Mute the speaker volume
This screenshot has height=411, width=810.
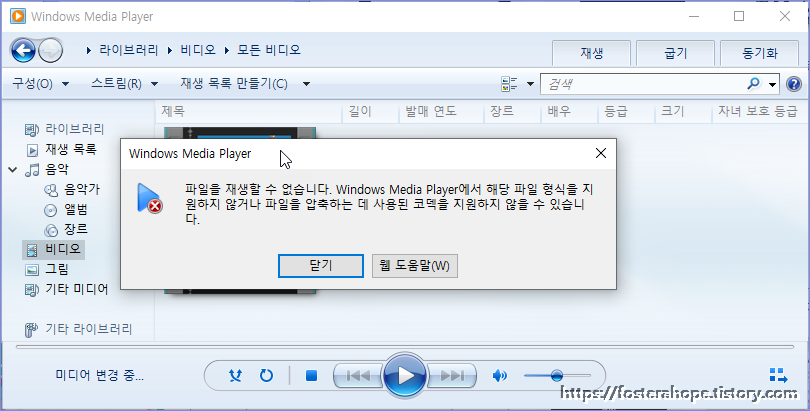tap(500, 375)
